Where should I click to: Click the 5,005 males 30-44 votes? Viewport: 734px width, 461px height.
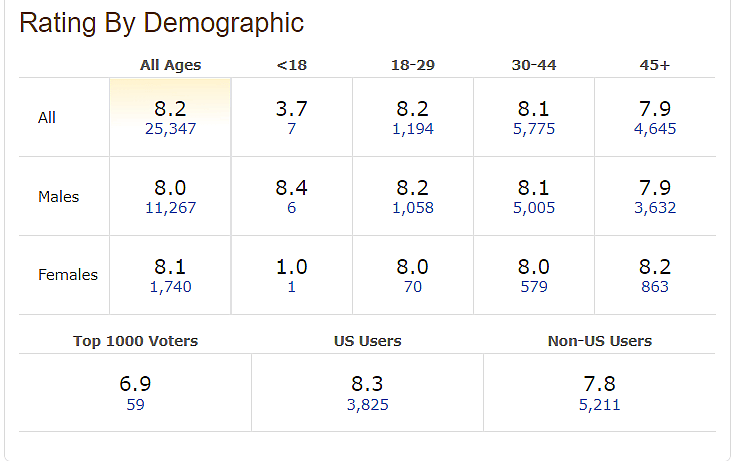click(x=533, y=208)
